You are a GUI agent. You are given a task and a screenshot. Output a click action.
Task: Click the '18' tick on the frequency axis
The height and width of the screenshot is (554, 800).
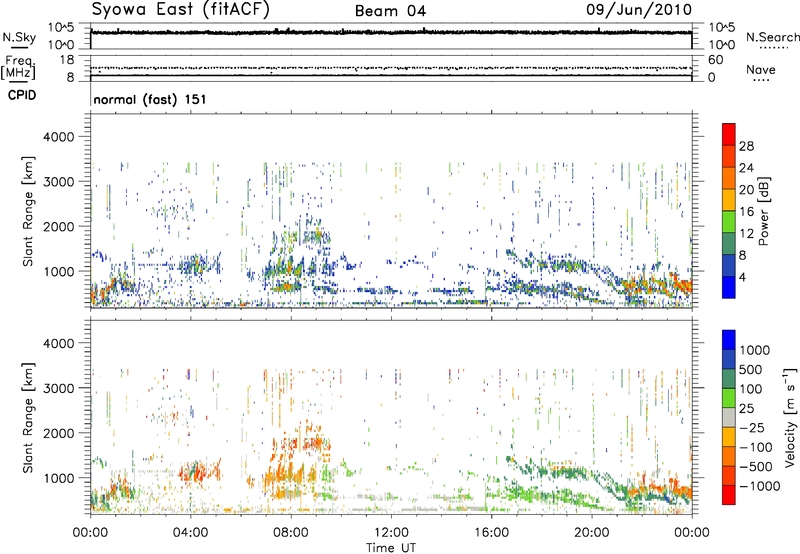point(66,60)
